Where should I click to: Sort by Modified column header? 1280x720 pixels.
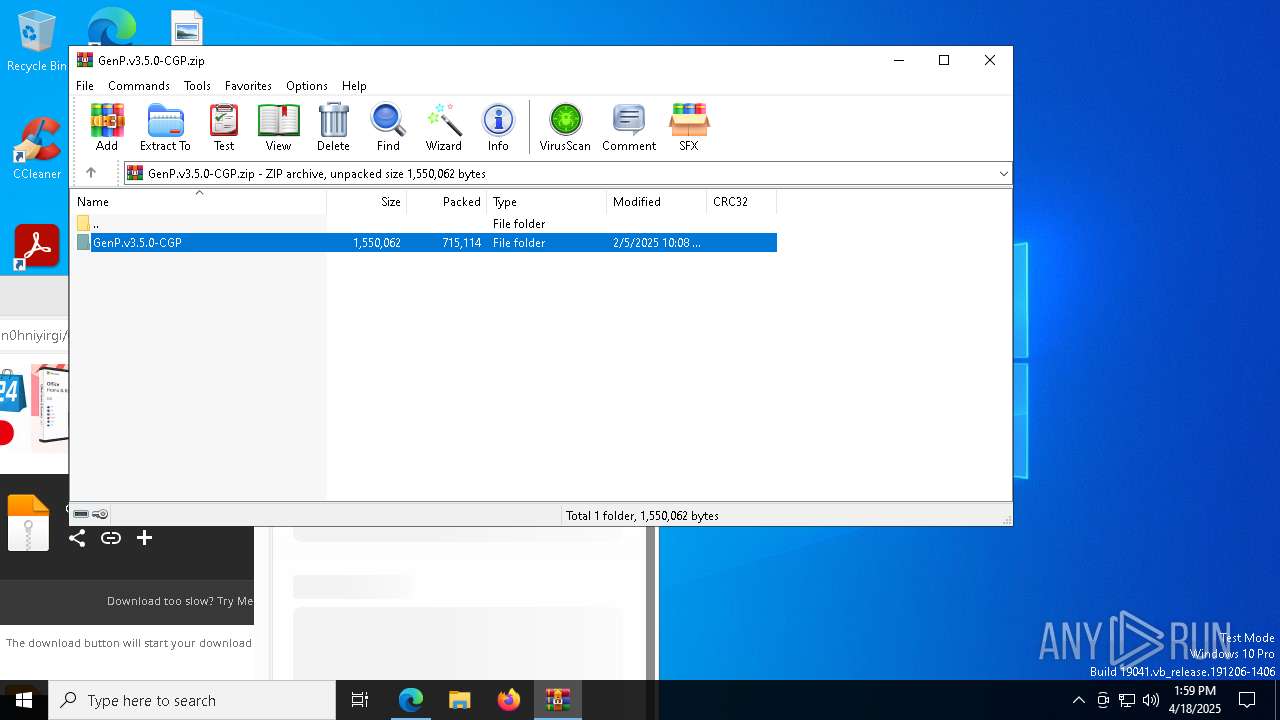657,202
